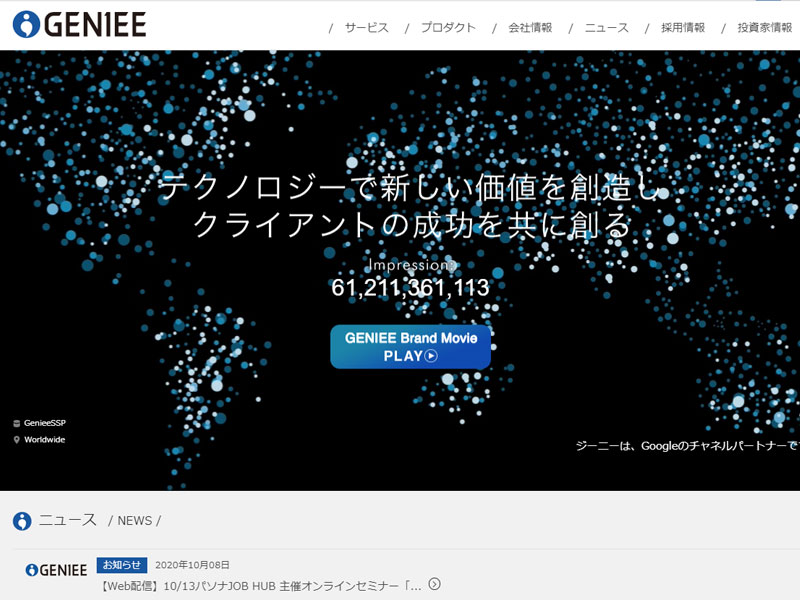Image resolution: width=800 pixels, height=600 pixels.
Task: Select the GenieeSSP label
Action: [45, 423]
